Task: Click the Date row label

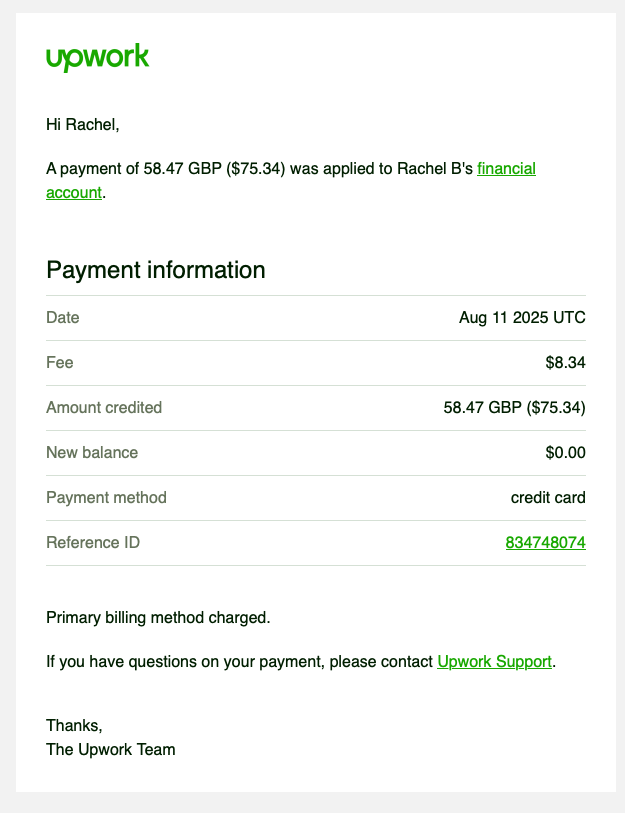Action: (63, 318)
